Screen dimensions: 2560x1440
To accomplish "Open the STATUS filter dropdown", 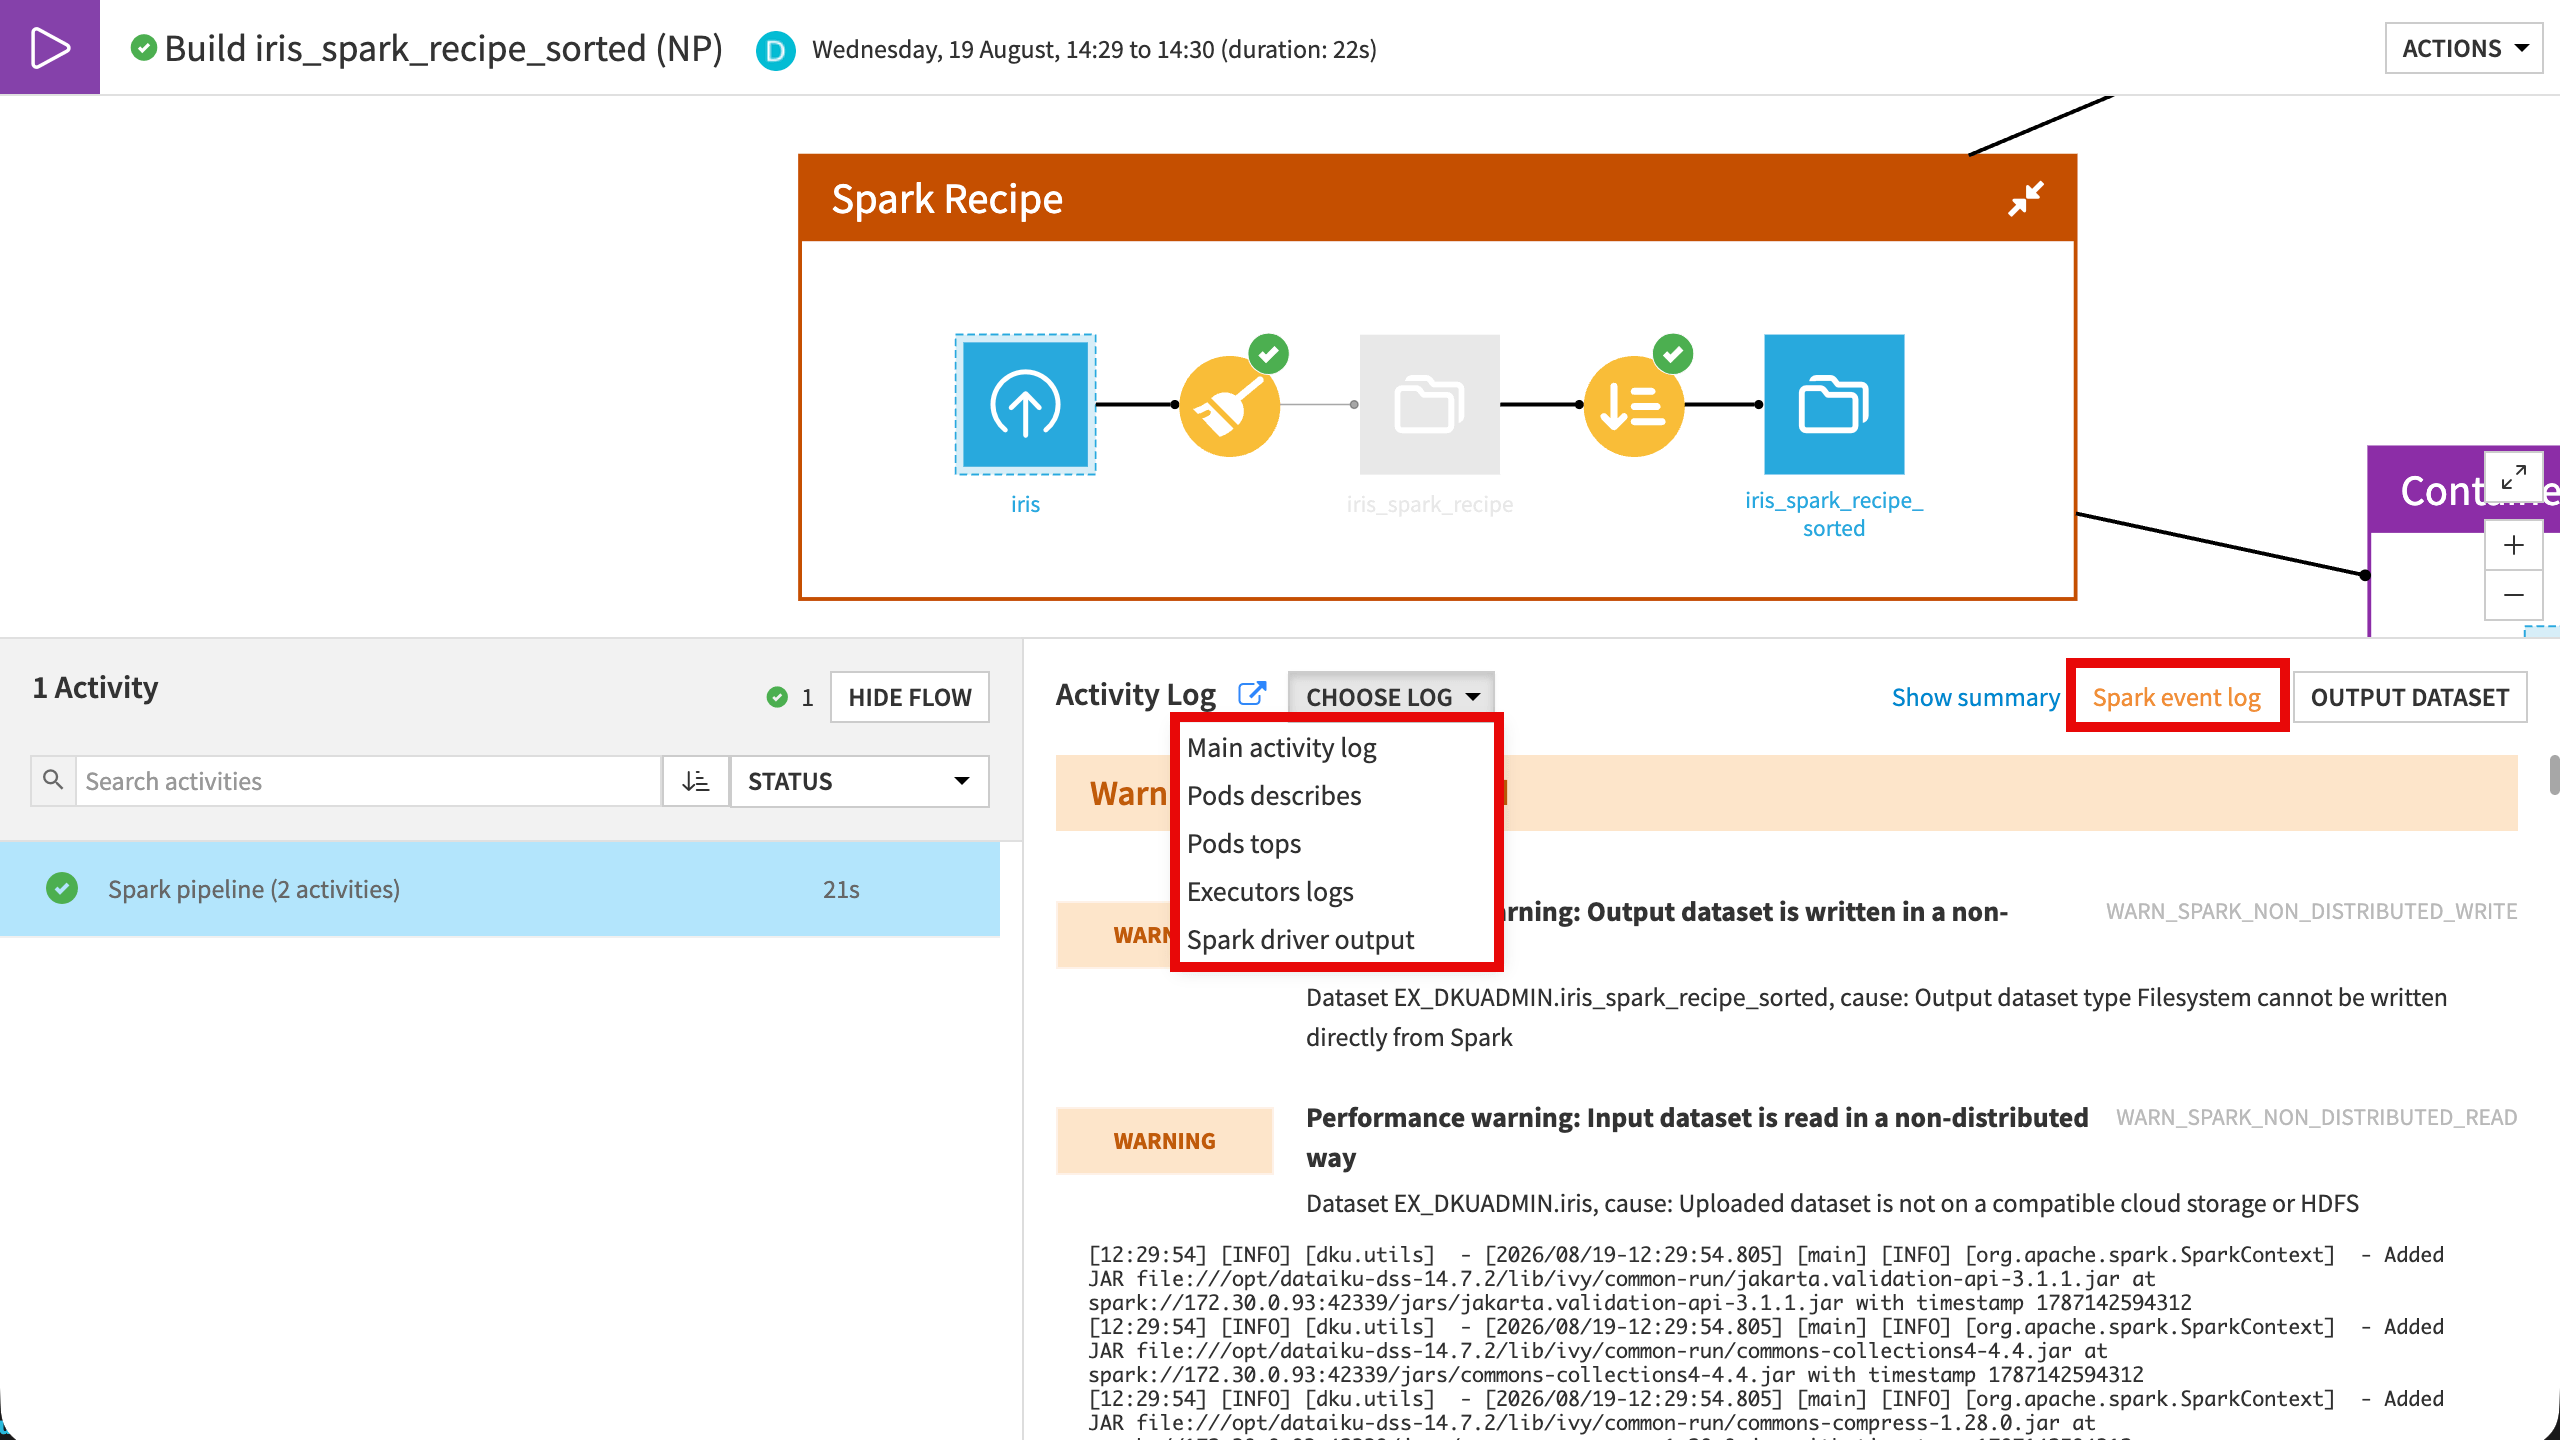I will pyautogui.click(x=860, y=780).
